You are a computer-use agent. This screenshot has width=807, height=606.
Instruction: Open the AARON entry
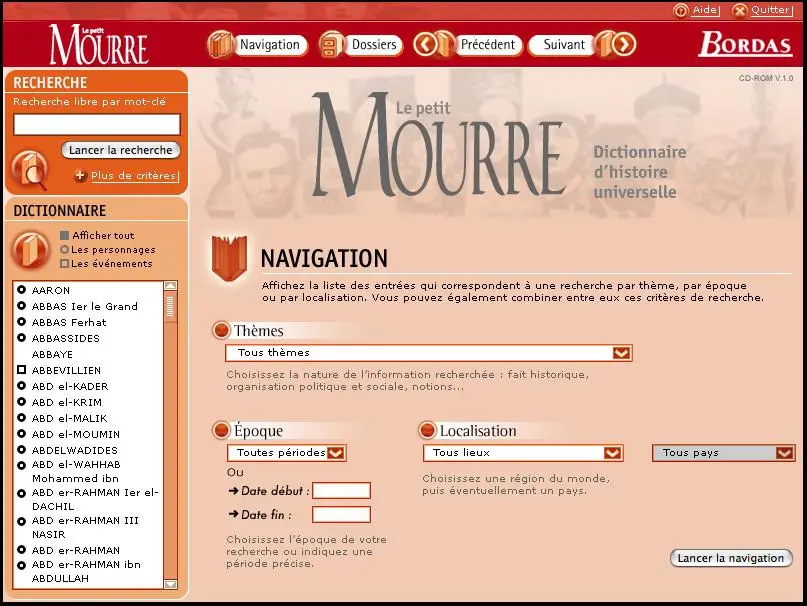click(x=51, y=290)
